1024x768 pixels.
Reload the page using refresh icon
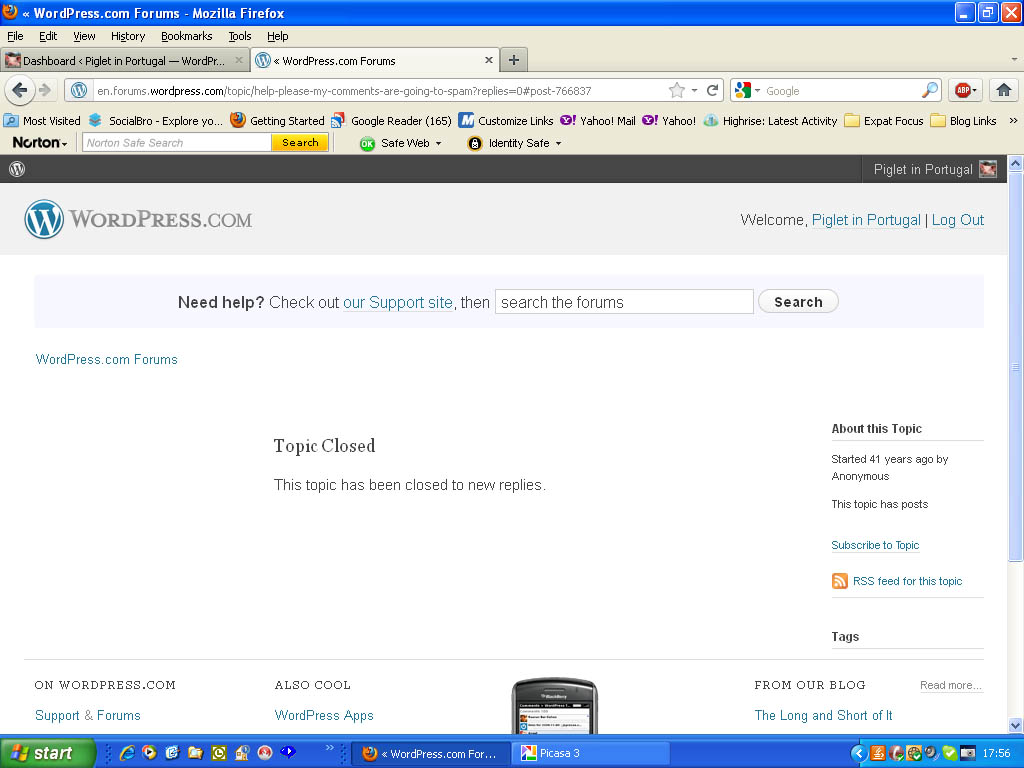coord(713,90)
